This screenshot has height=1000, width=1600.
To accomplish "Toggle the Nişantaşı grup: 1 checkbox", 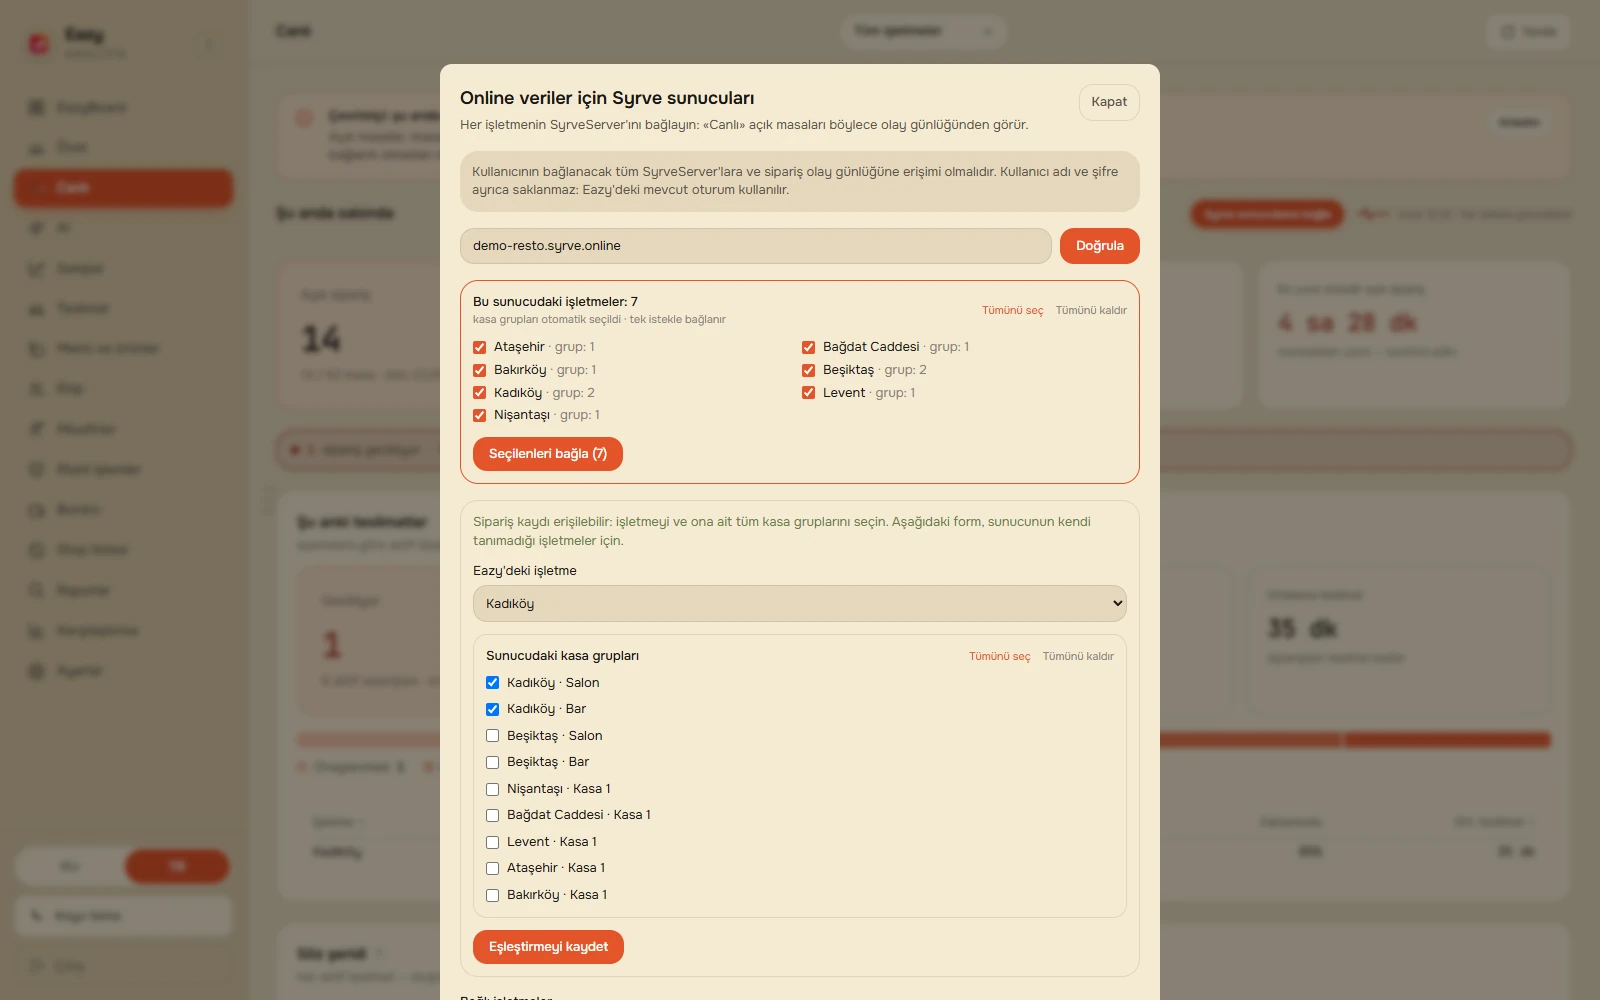I will [480, 415].
